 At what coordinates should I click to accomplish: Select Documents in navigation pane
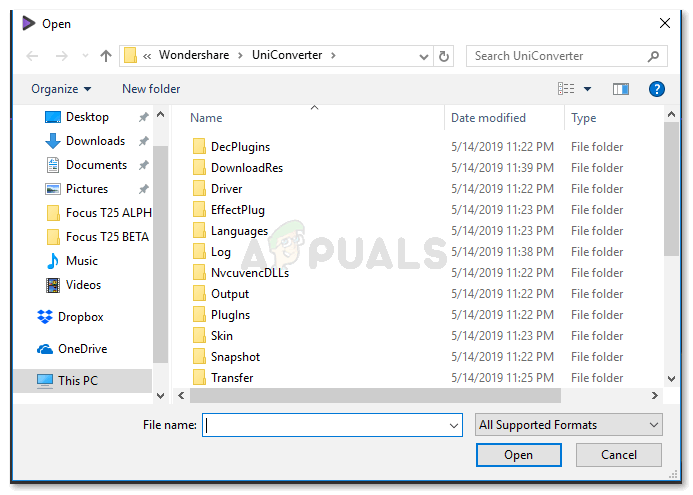point(96,165)
